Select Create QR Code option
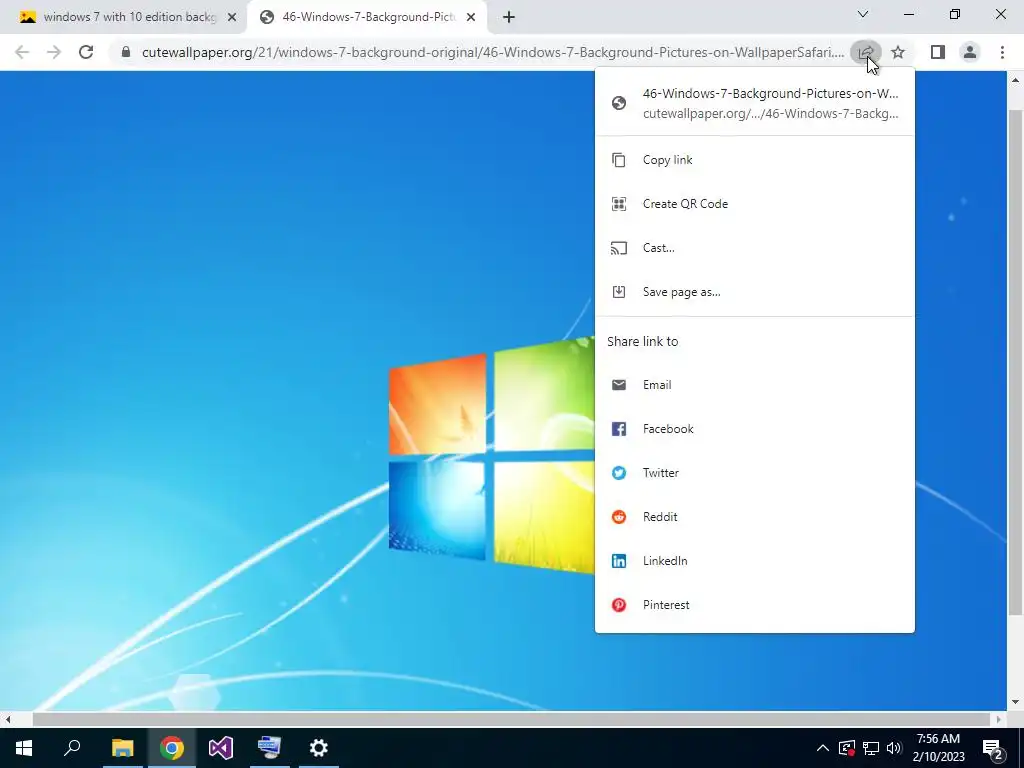Viewport: 1024px width, 768px height. [x=754, y=204]
